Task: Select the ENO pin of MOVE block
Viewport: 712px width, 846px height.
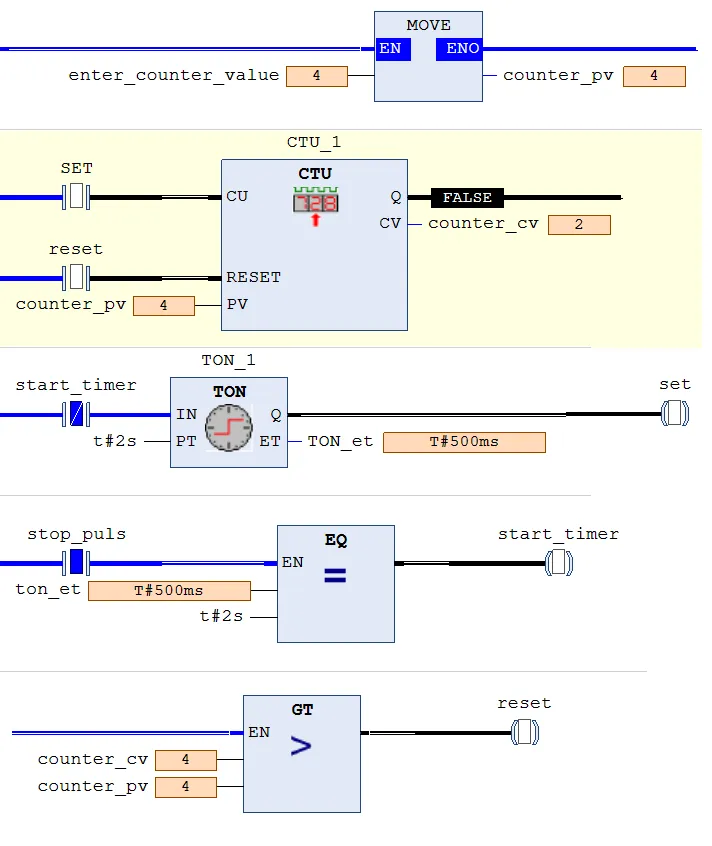Action: (x=460, y=49)
